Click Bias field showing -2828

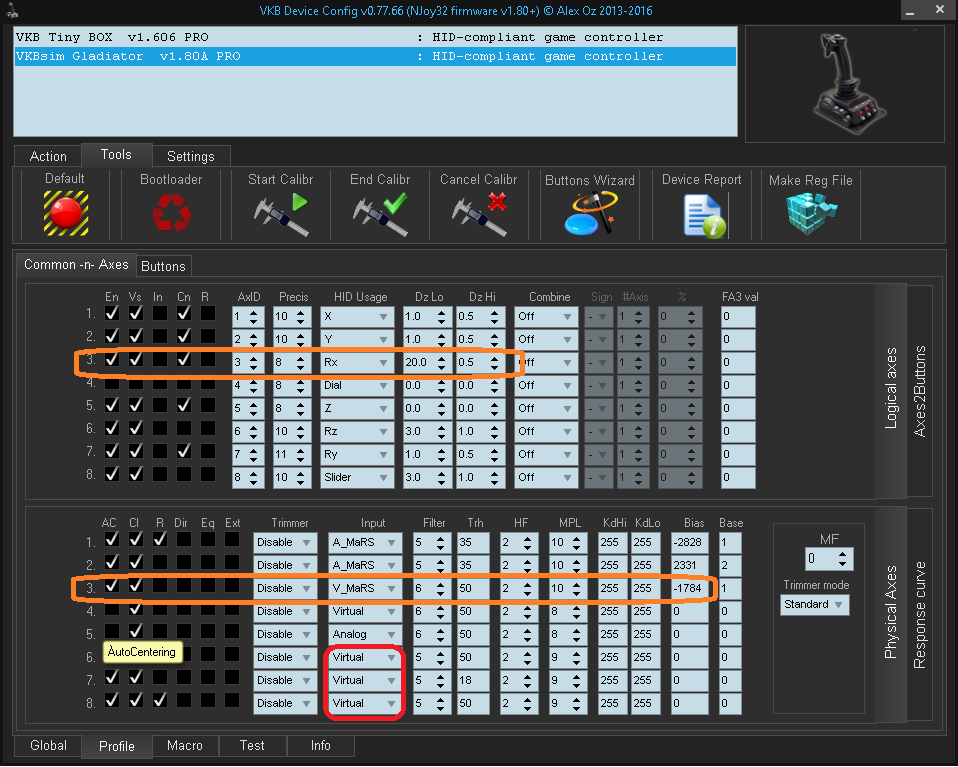point(689,542)
